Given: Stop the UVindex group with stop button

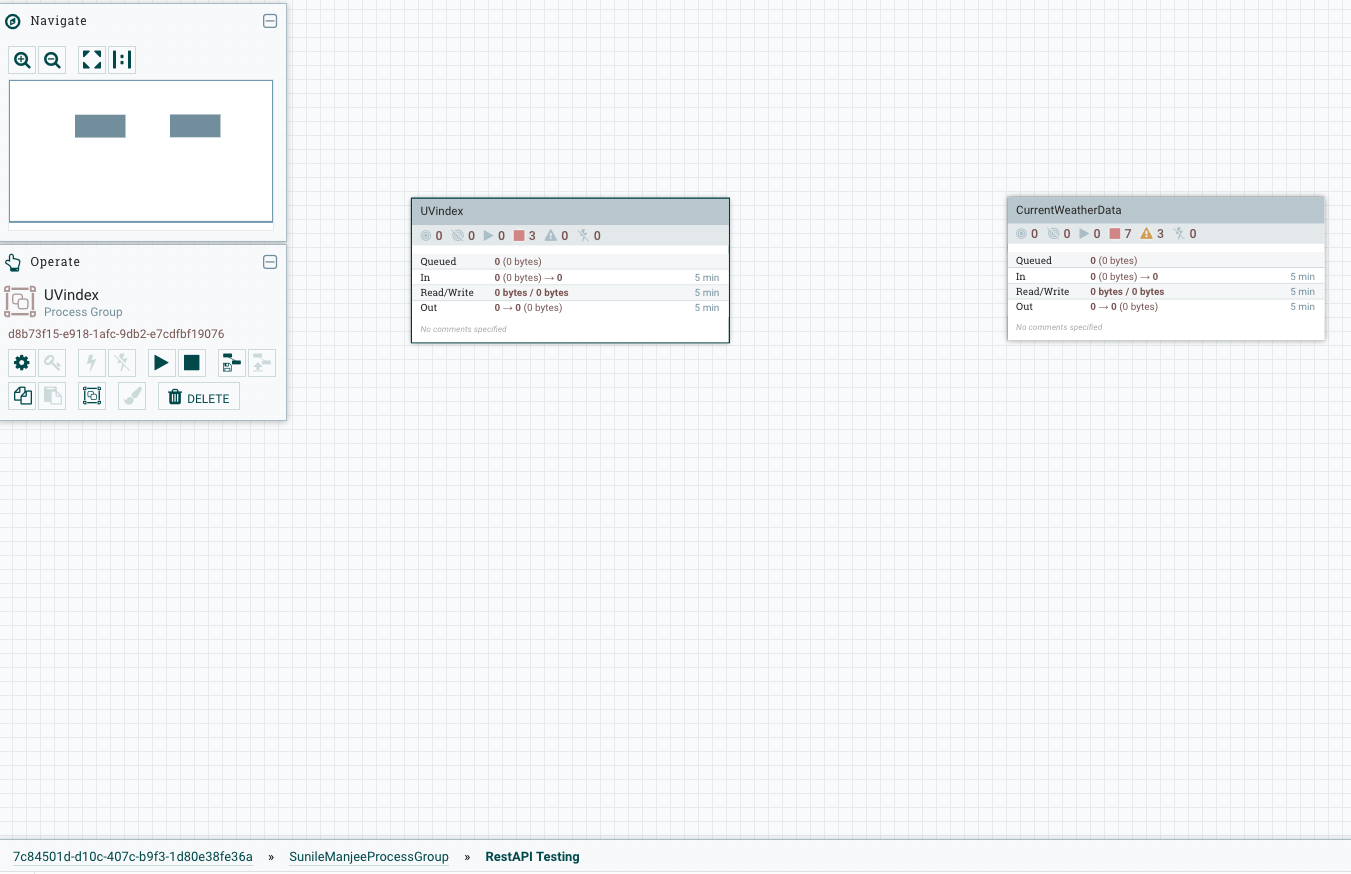Looking at the screenshot, I should coord(191,362).
